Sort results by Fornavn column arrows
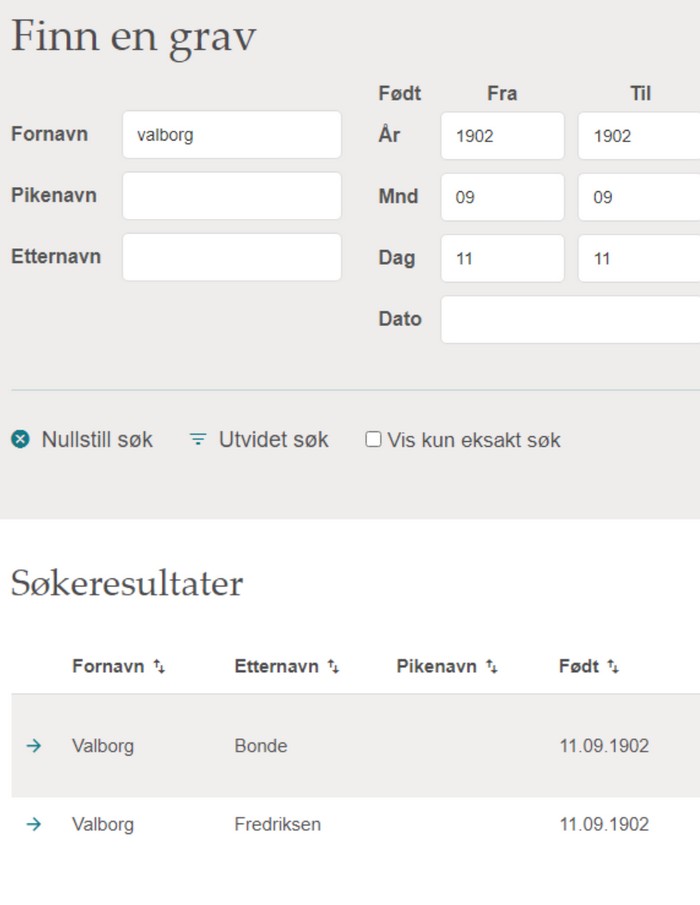This screenshot has height=905, width=700. pos(159,667)
